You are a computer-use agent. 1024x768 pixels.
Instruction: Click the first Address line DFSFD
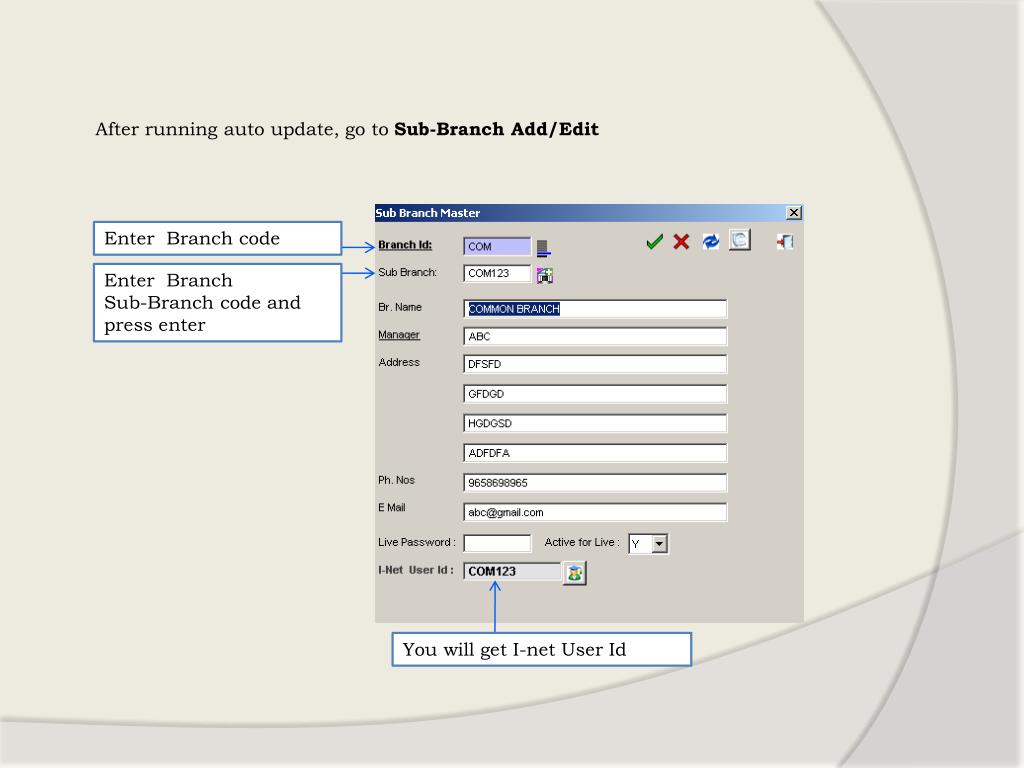[595, 365]
